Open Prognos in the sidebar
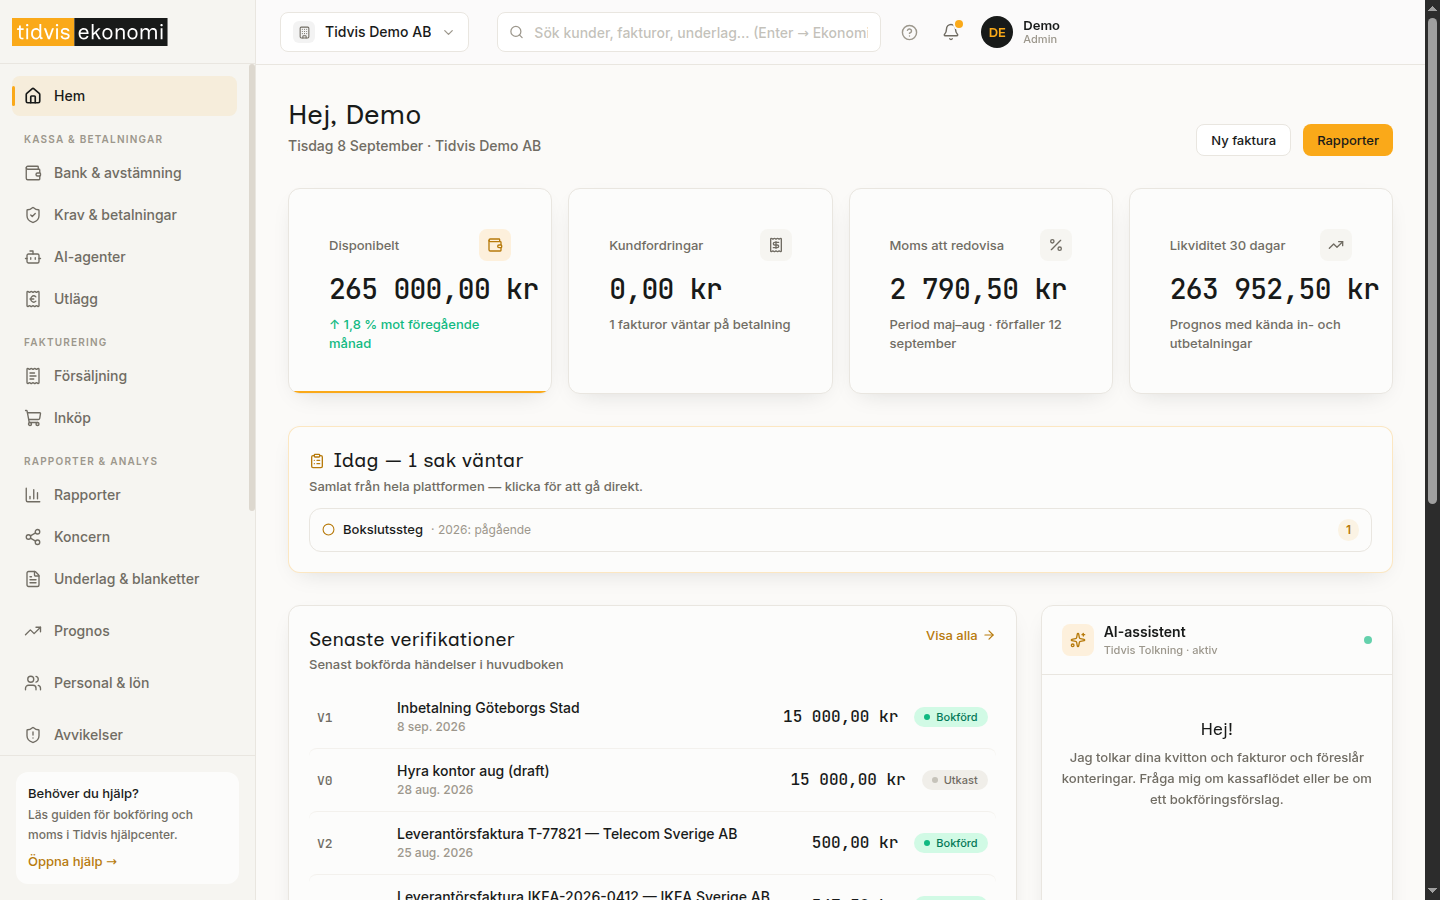1440x900 pixels. pos(124,631)
